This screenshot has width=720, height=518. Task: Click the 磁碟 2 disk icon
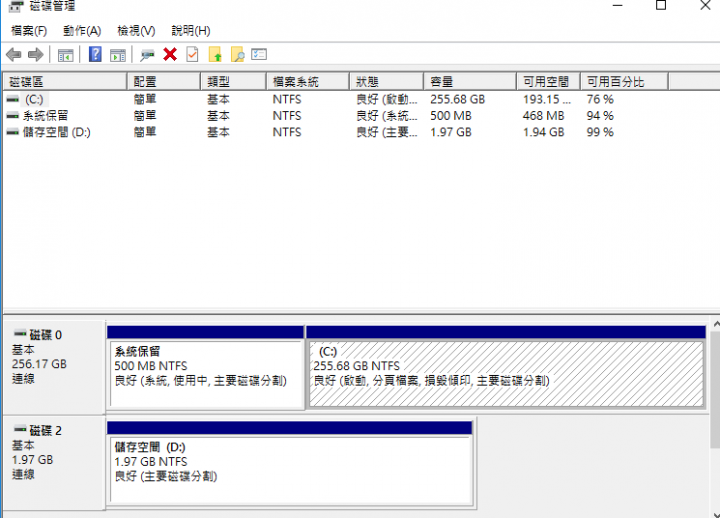point(20,429)
